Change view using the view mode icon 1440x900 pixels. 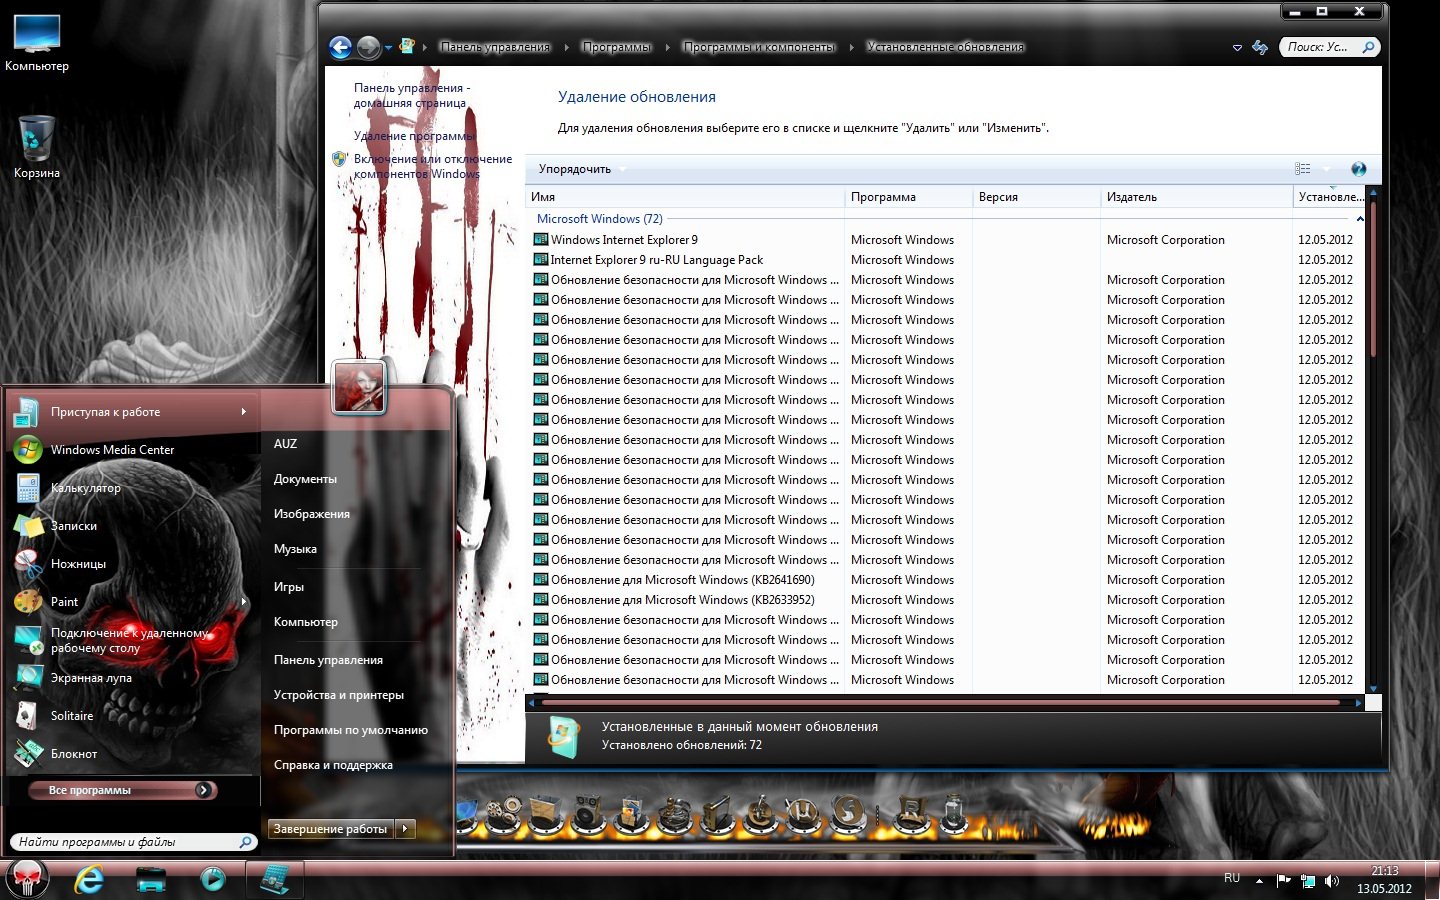[x=1302, y=169]
